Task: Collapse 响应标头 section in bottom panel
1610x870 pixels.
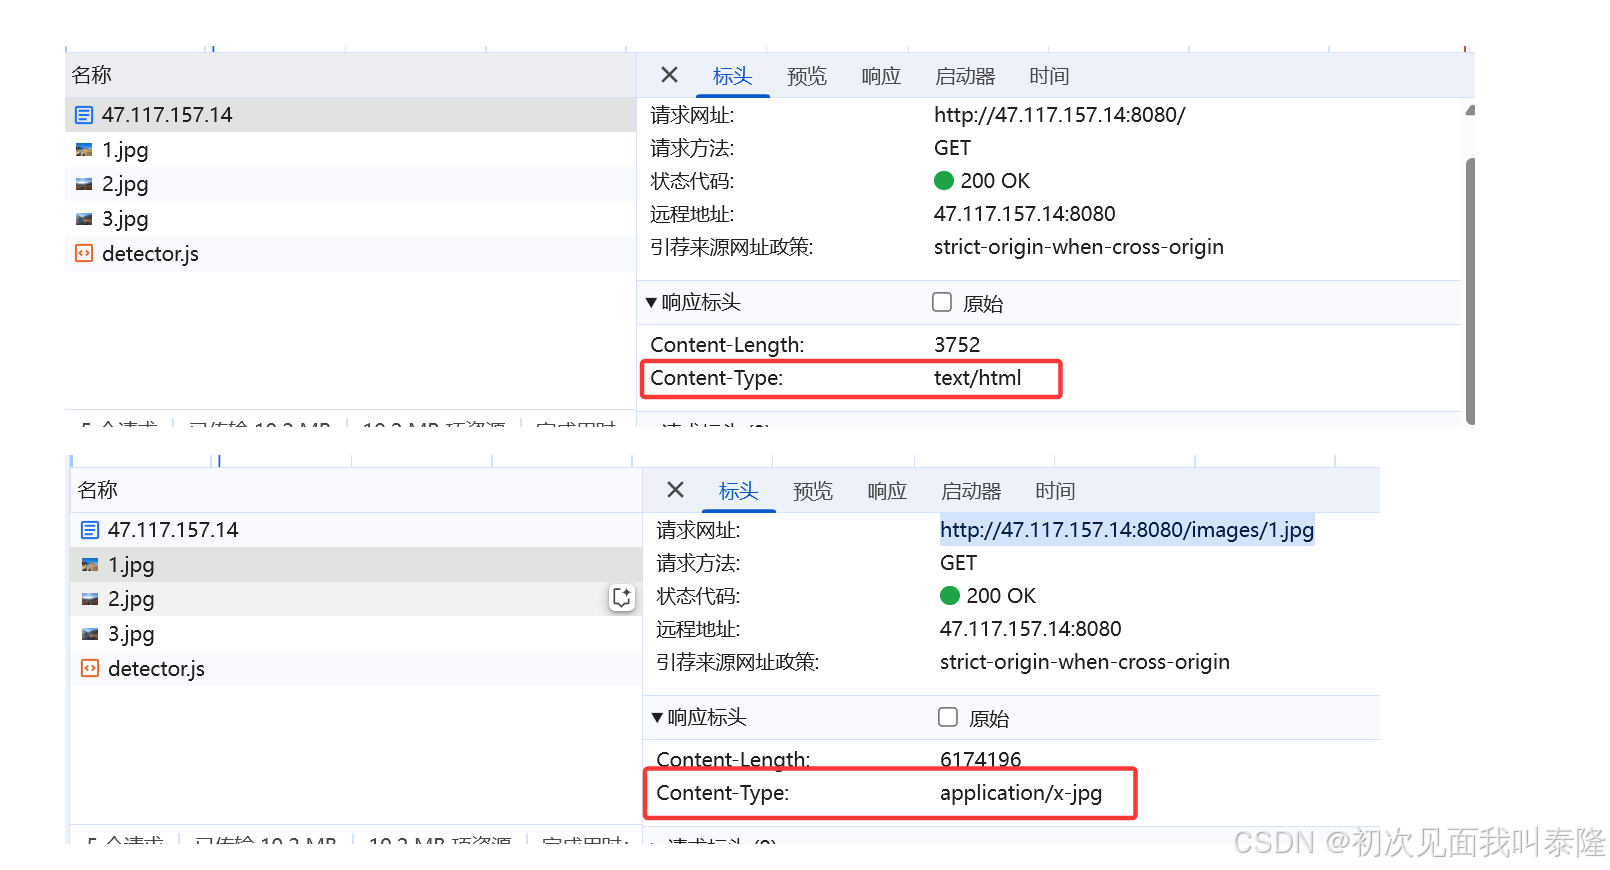Action: click(657, 718)
